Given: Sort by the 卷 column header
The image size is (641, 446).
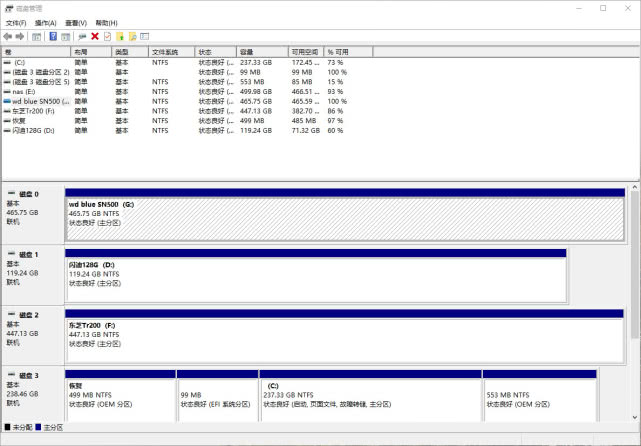Looking at the screenshot, I should click(36, 52).
